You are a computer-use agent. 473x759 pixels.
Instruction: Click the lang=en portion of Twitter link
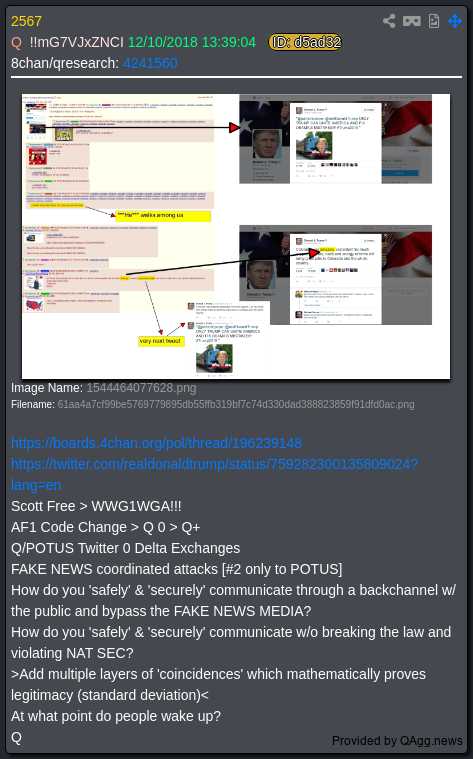pyautogui.click(x=36, y=485)
